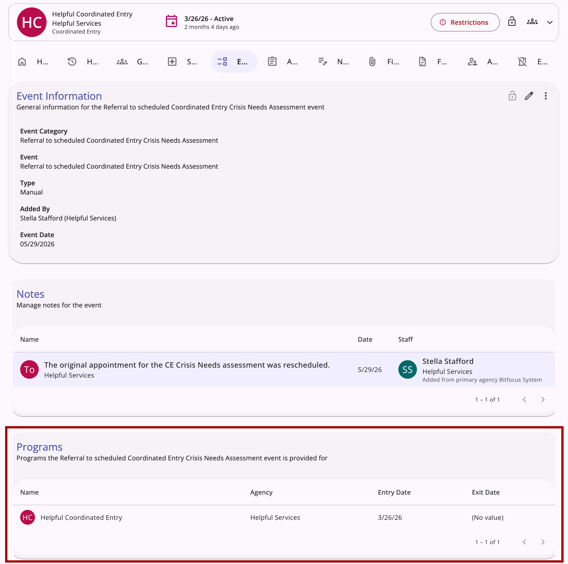Click the calendar icon beside enrollment date

click(x=171, y=21)
